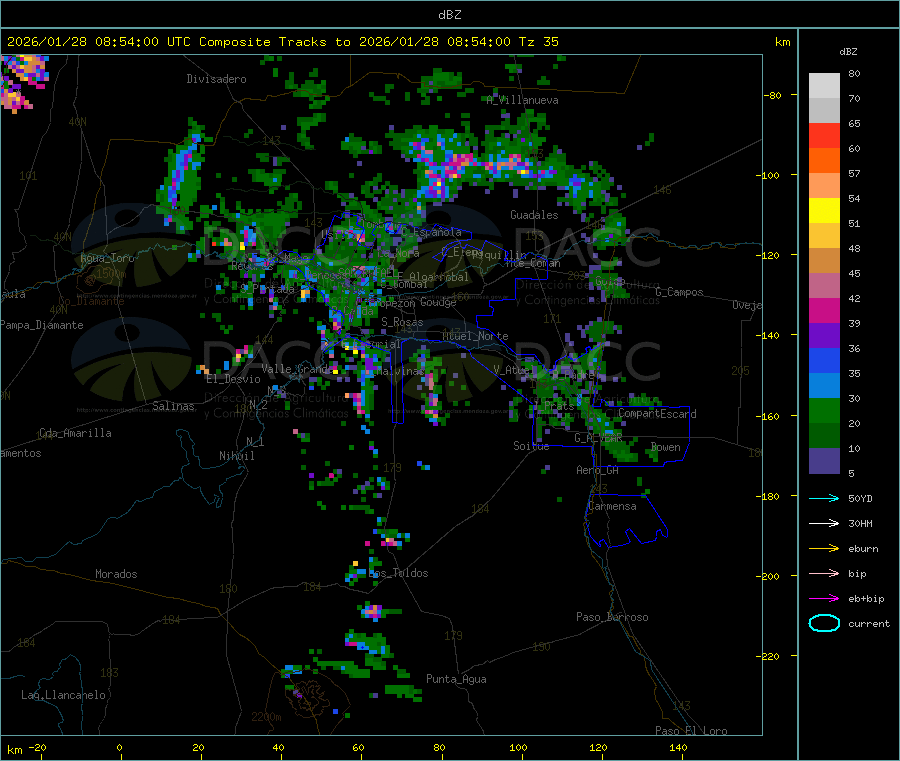Image resolution: width=900 pixels, height=761 pixels.
Task: Click the 'N_1' station label
Action: click(255, 441)
